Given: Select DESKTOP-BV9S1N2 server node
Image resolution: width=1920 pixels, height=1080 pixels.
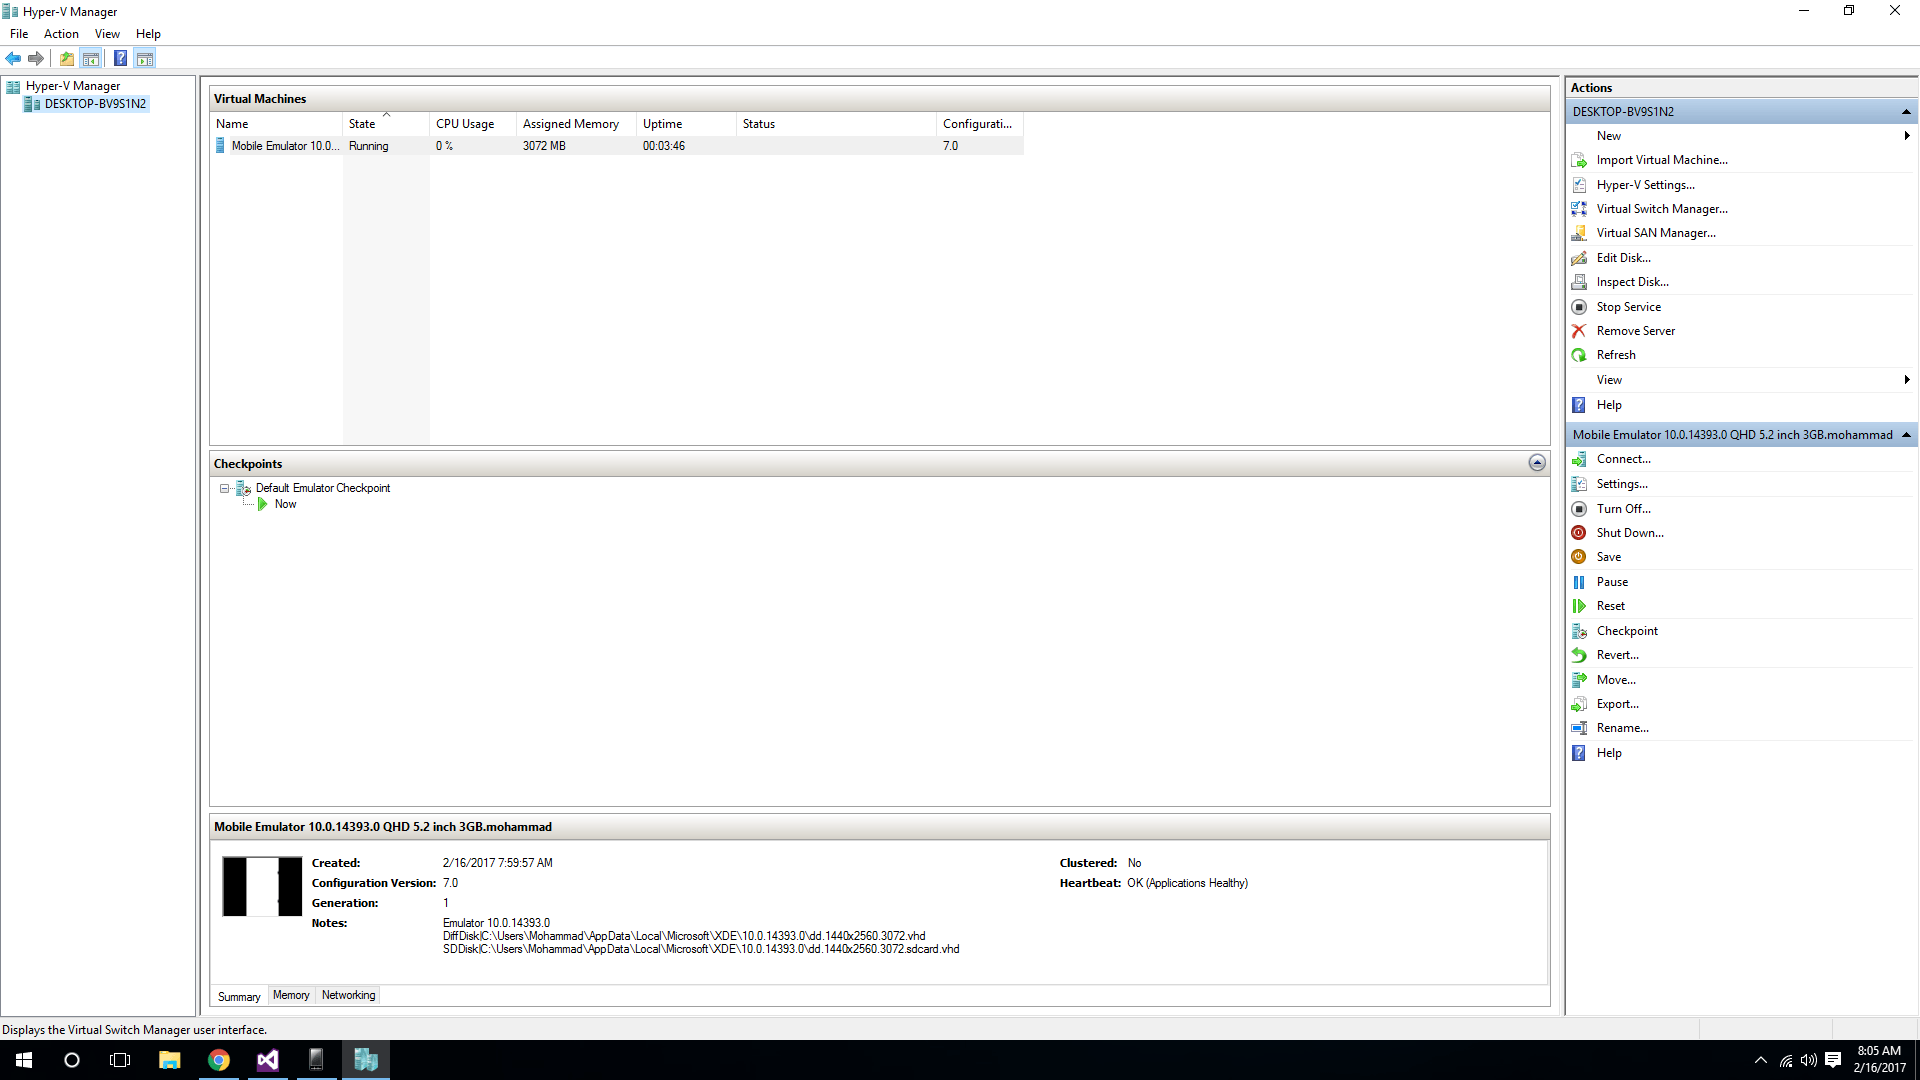Looking at the screenshot, I should (95, 104).
